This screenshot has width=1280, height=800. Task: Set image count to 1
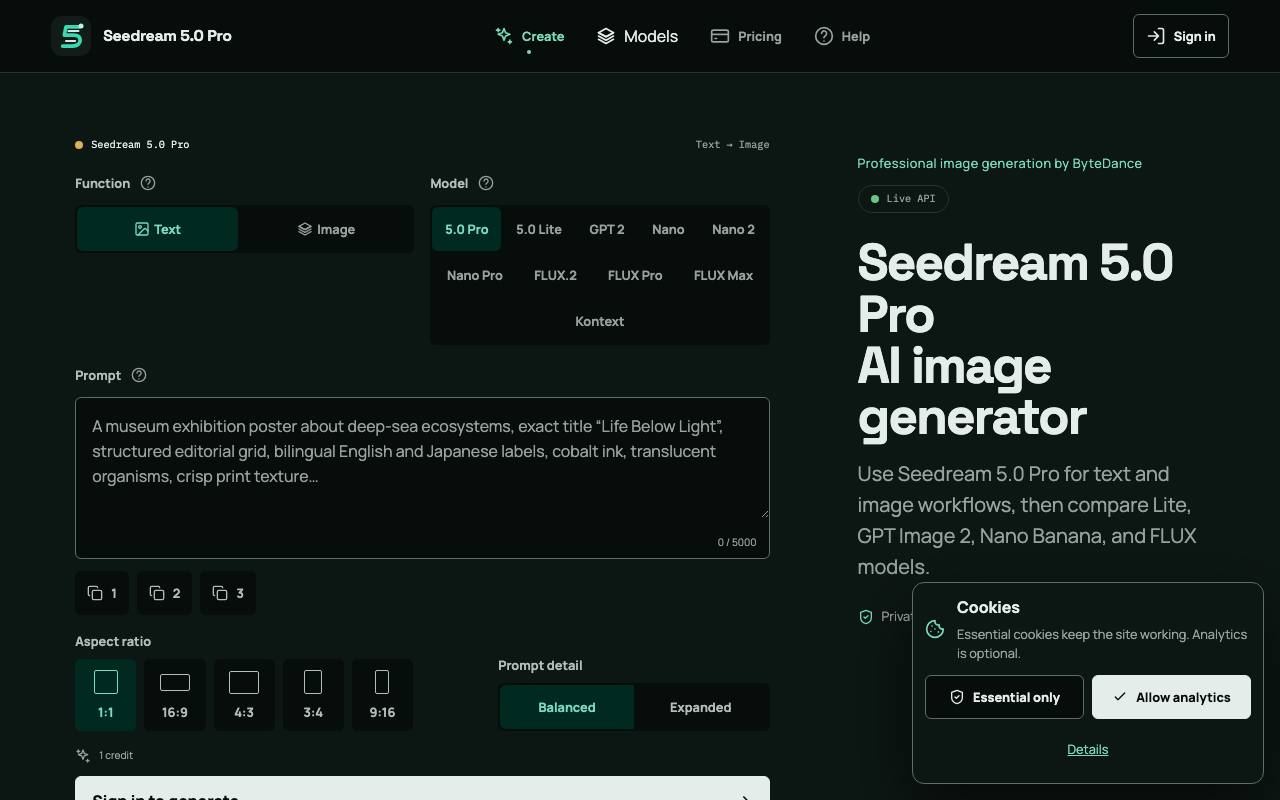(x=102, y=593)
